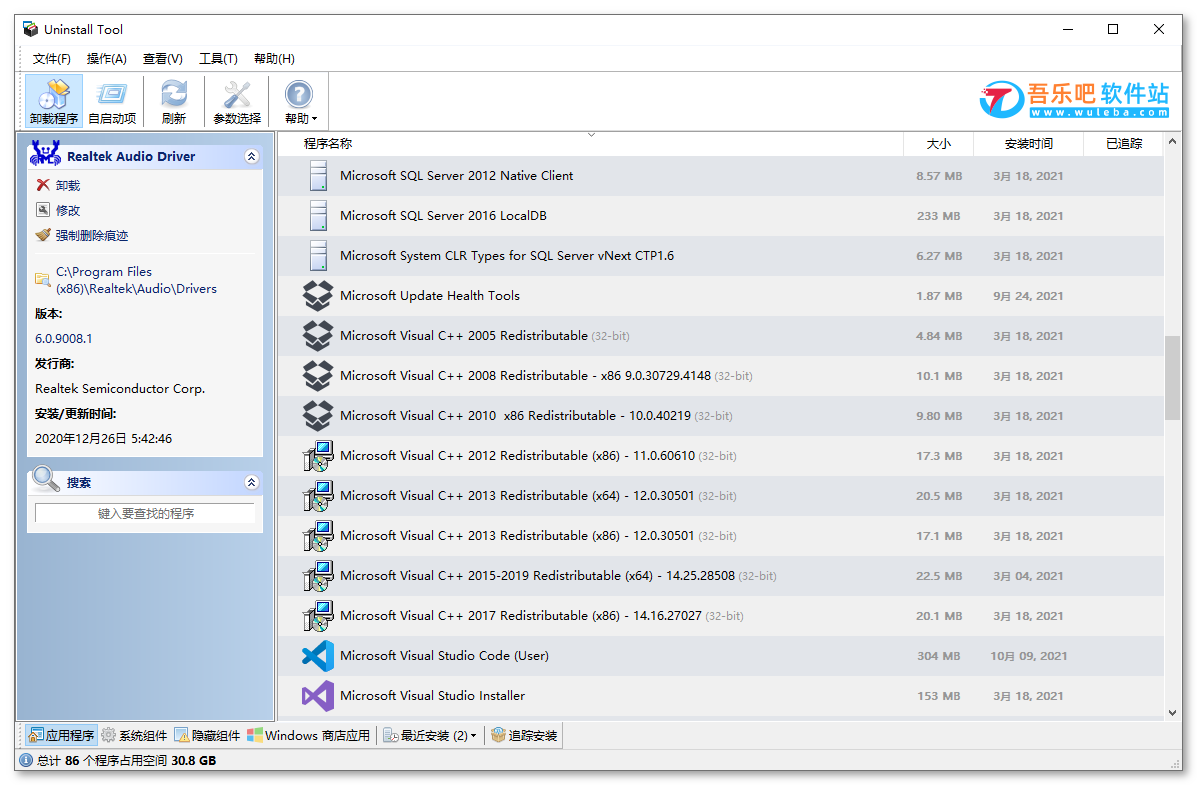This screenshot has width=1197, height=785.
Task: Select Microsoft Visual Studio Installer name
Action: (433, 696)
